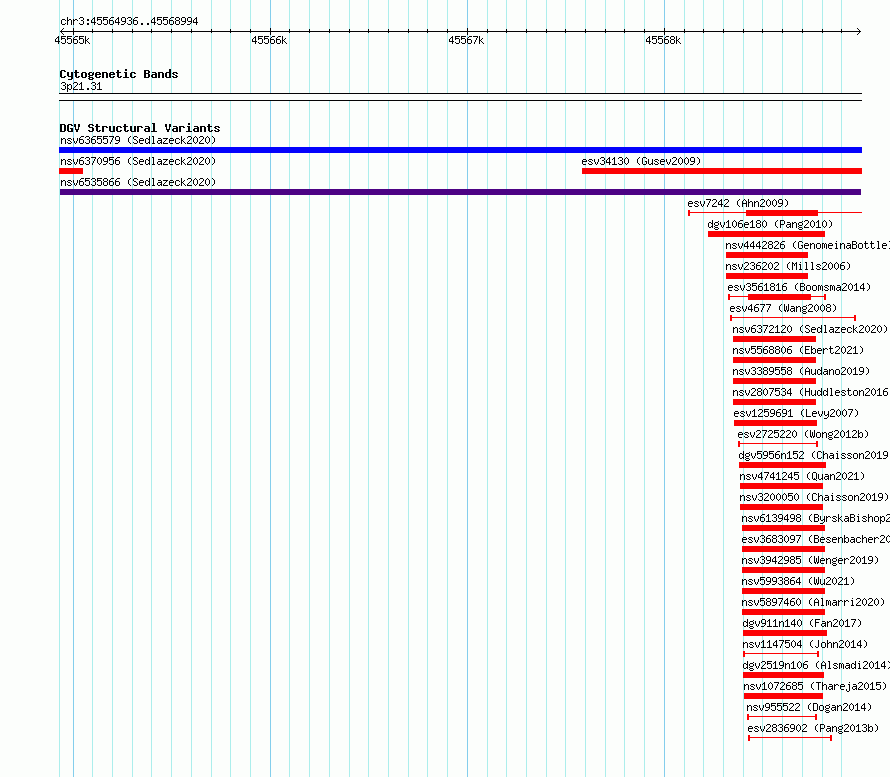The image size is (890, 777).
Task: Open the nsv6139498 ByrskaBishop label
Action: pyautogui.click(x=815, y=518)
